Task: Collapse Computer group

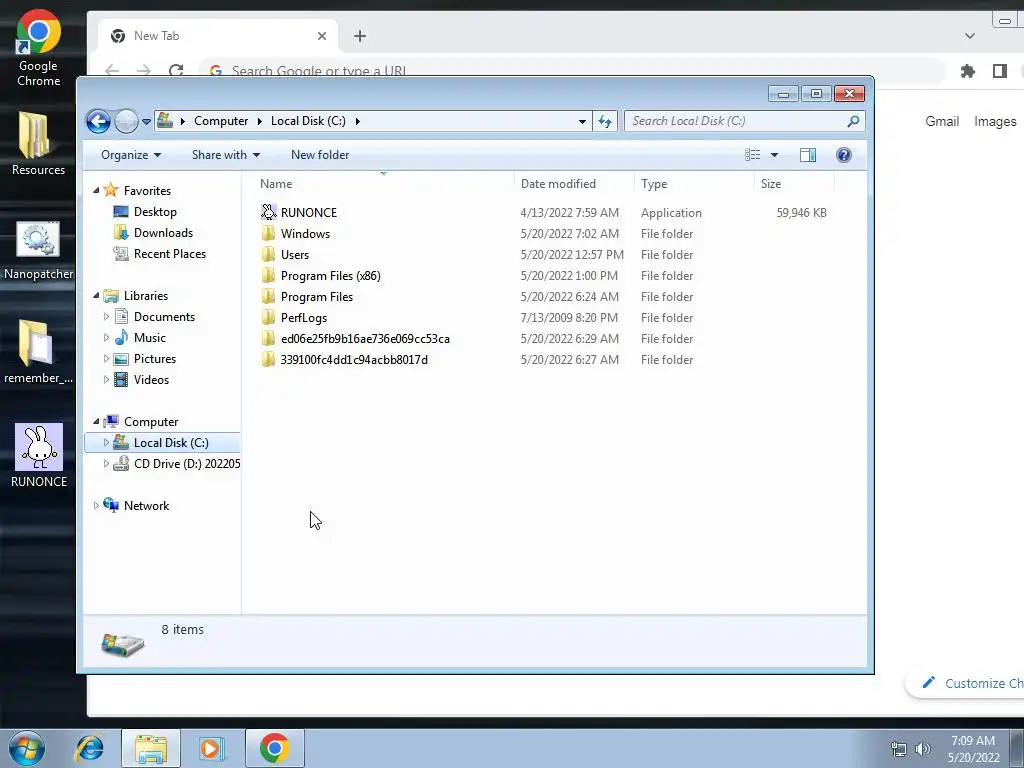Action: point(96,421)
